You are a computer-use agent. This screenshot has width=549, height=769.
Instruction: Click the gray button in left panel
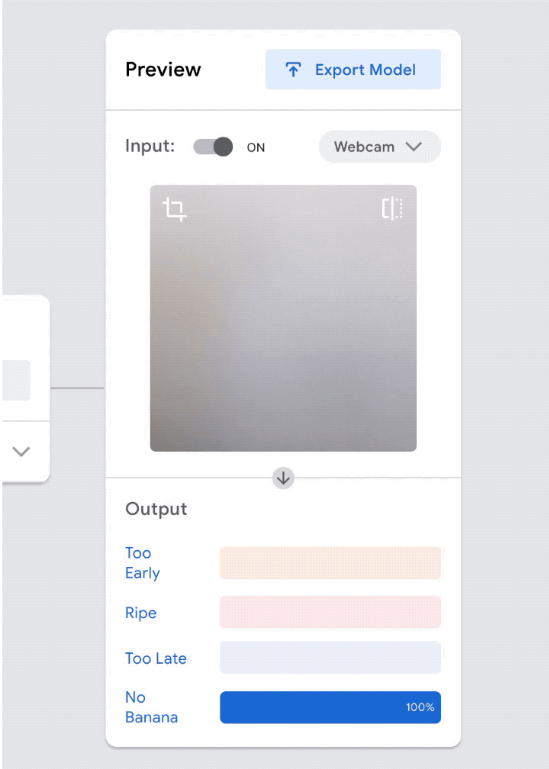point(16,380)
